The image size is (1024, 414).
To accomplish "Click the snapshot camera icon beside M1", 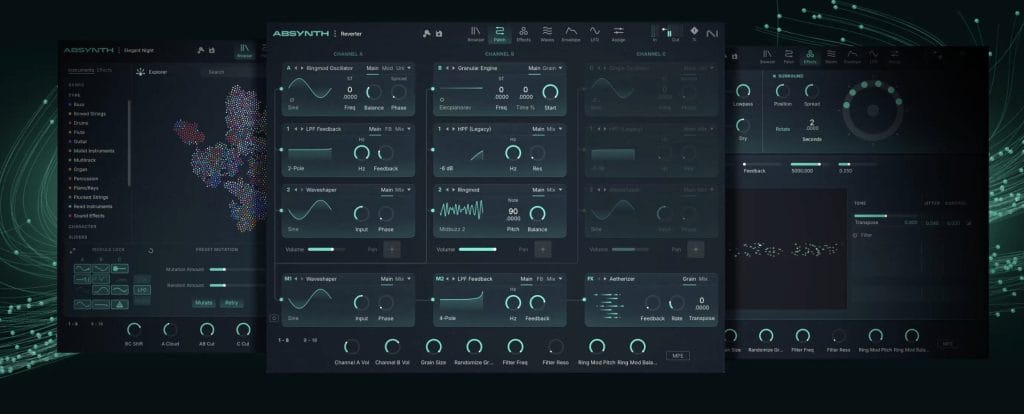I will pos(274,319).
